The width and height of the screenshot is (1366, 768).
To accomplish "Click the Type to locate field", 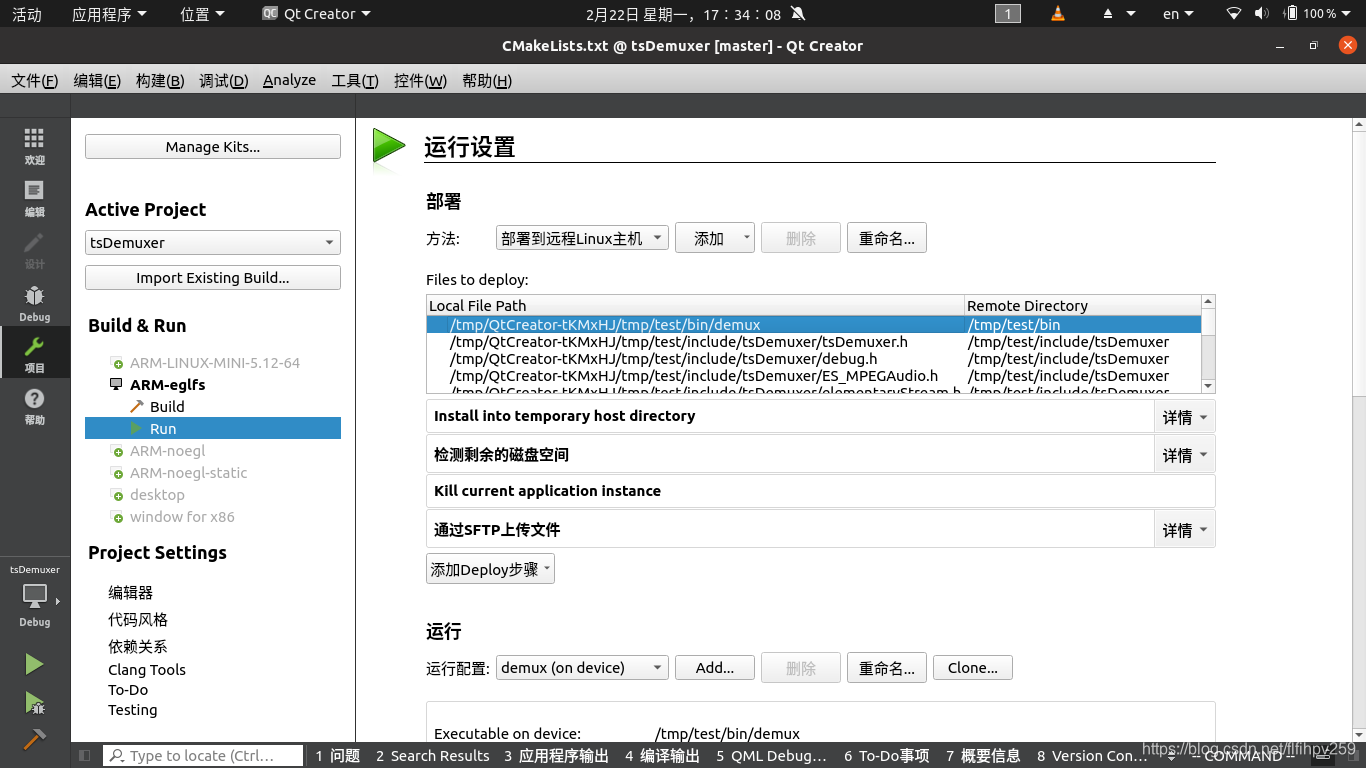I will [x=203, y=756].
